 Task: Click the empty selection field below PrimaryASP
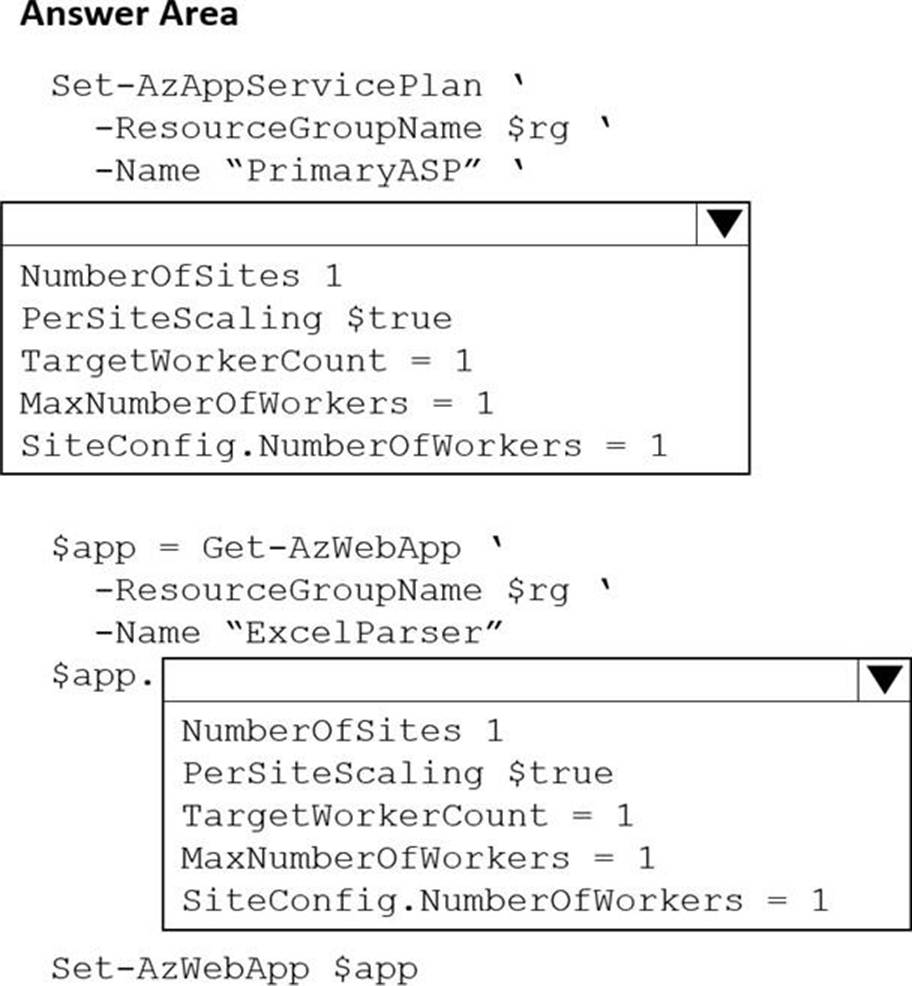pos(350,225)
